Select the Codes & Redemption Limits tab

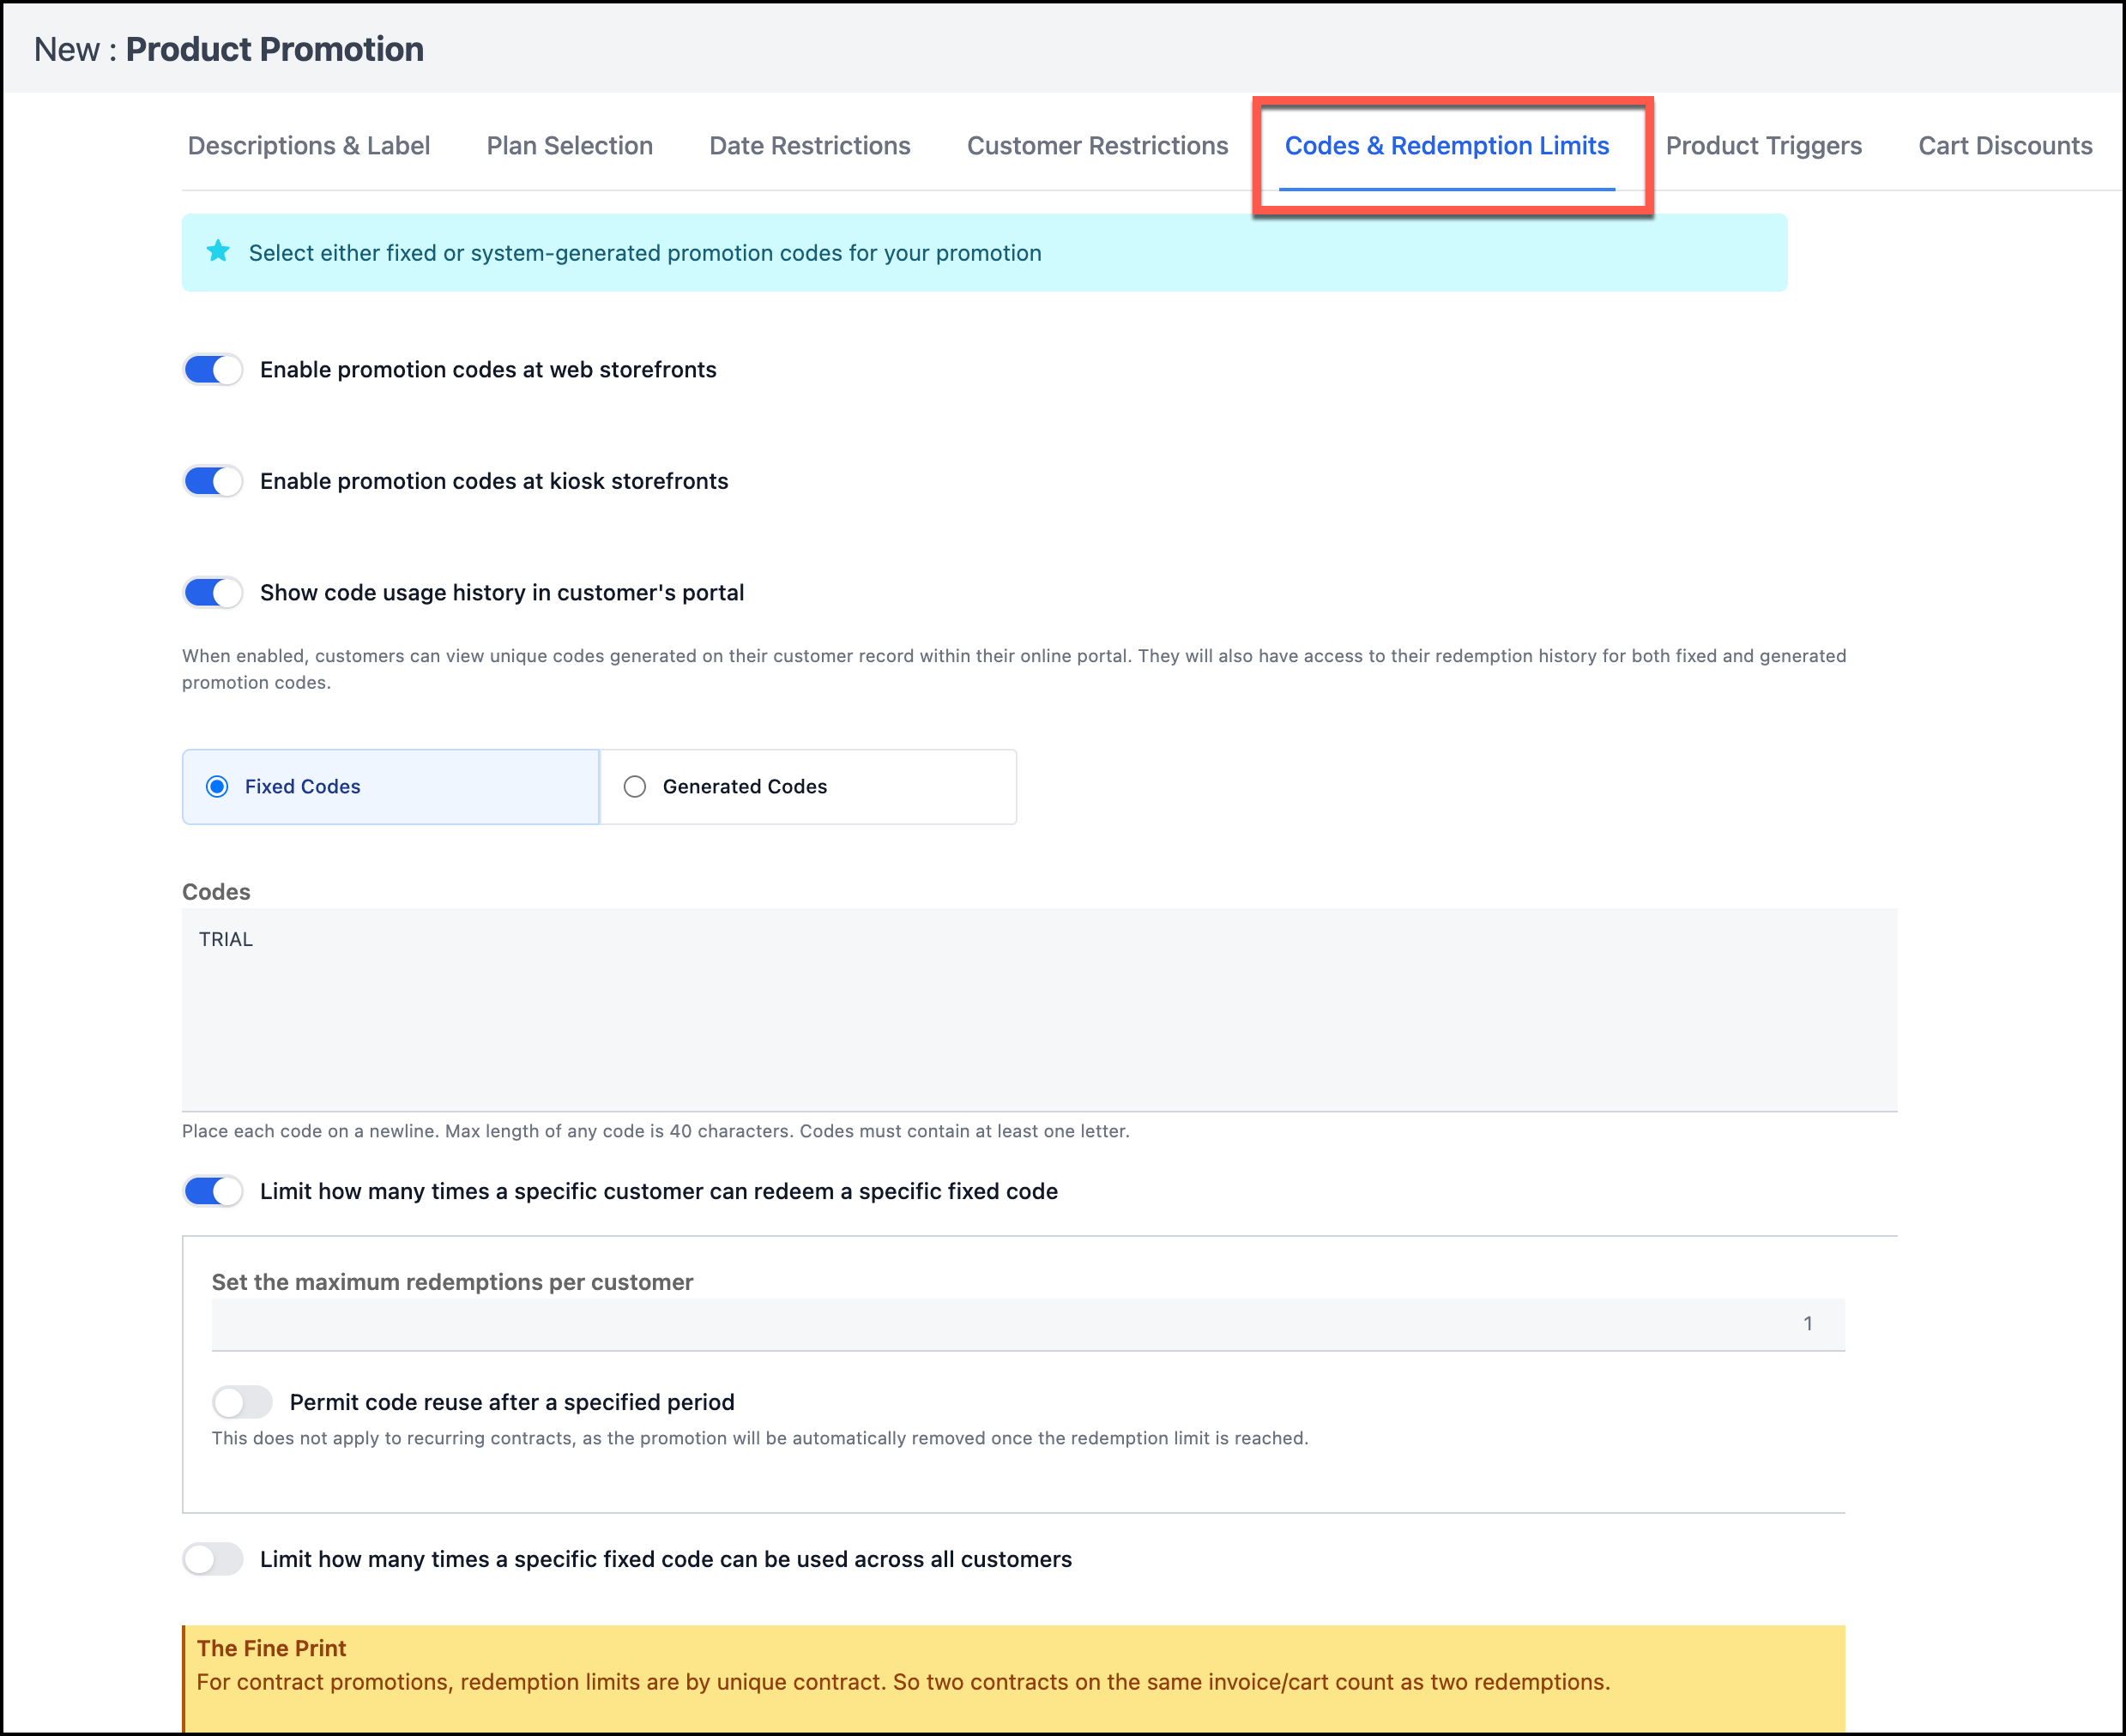coord(1446,146)
